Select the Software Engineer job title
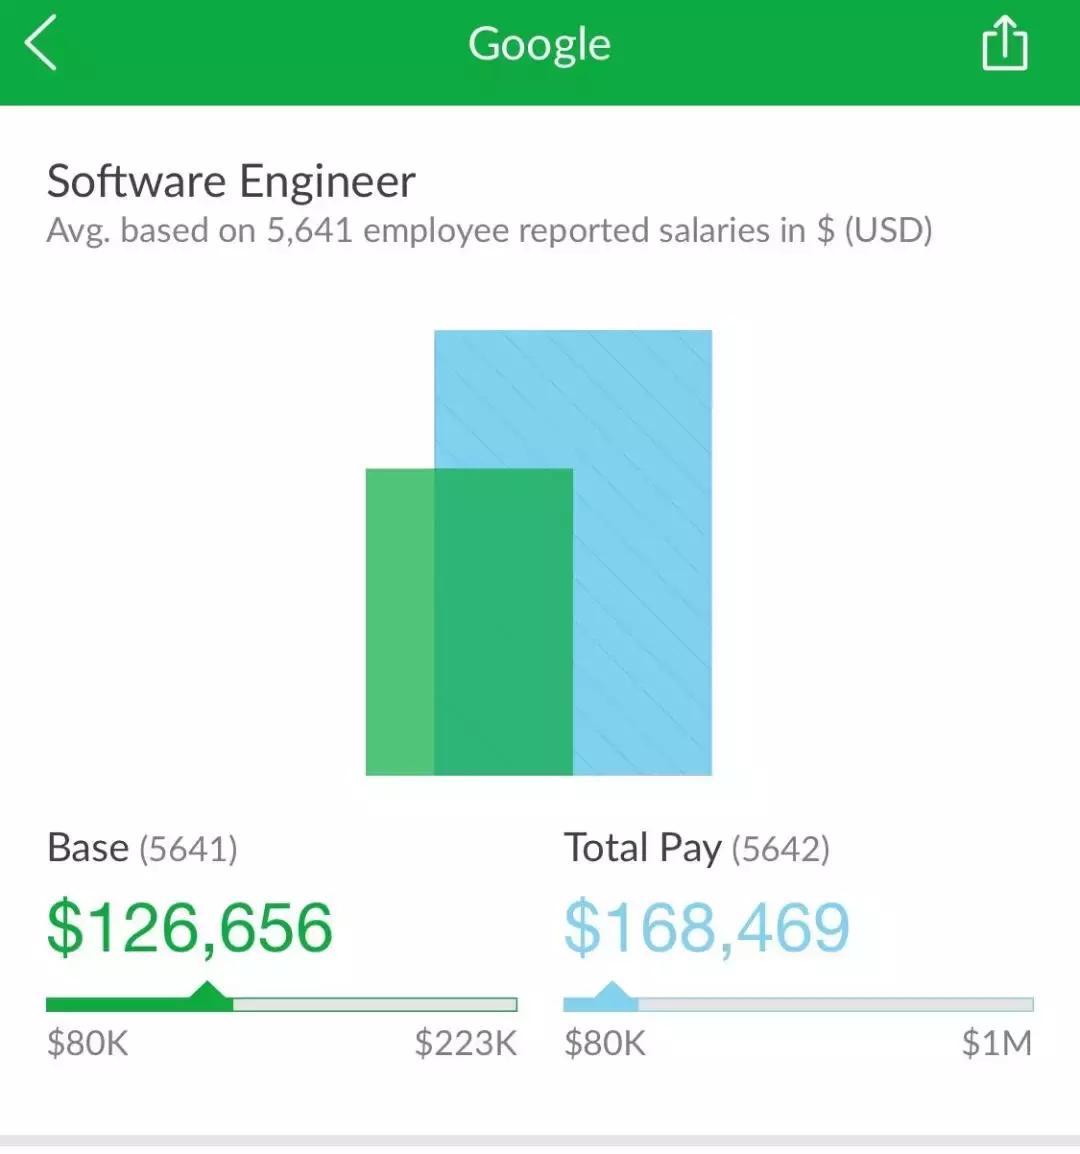Screen dimensions: 1080x1154 [x=231, y=182]
